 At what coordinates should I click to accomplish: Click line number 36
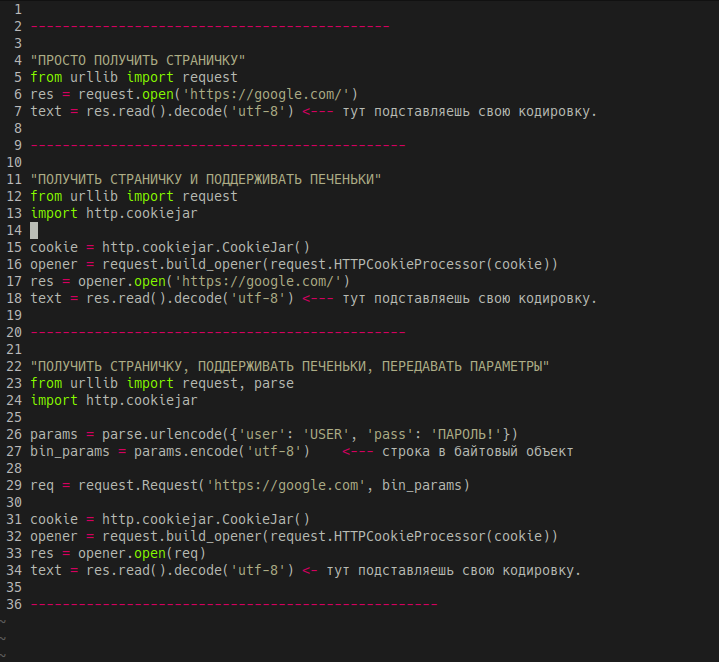[14, 604]
